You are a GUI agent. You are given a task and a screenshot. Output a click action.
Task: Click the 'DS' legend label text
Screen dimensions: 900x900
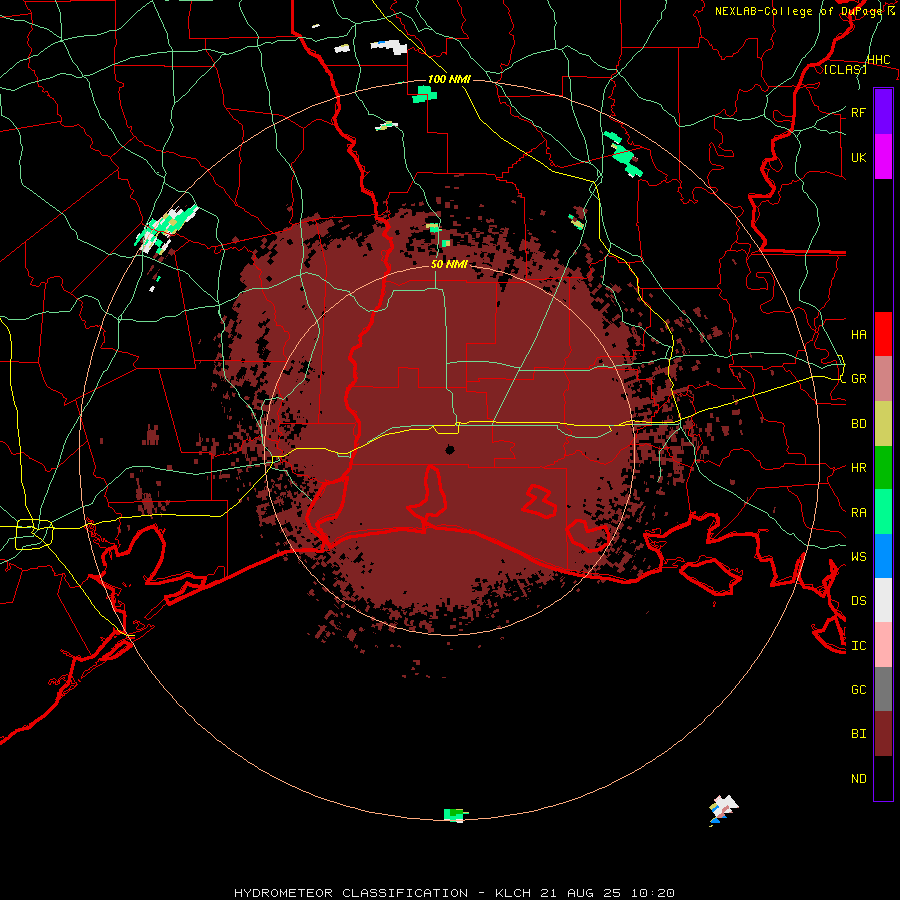pyautogui.click(x=859, y=600)
